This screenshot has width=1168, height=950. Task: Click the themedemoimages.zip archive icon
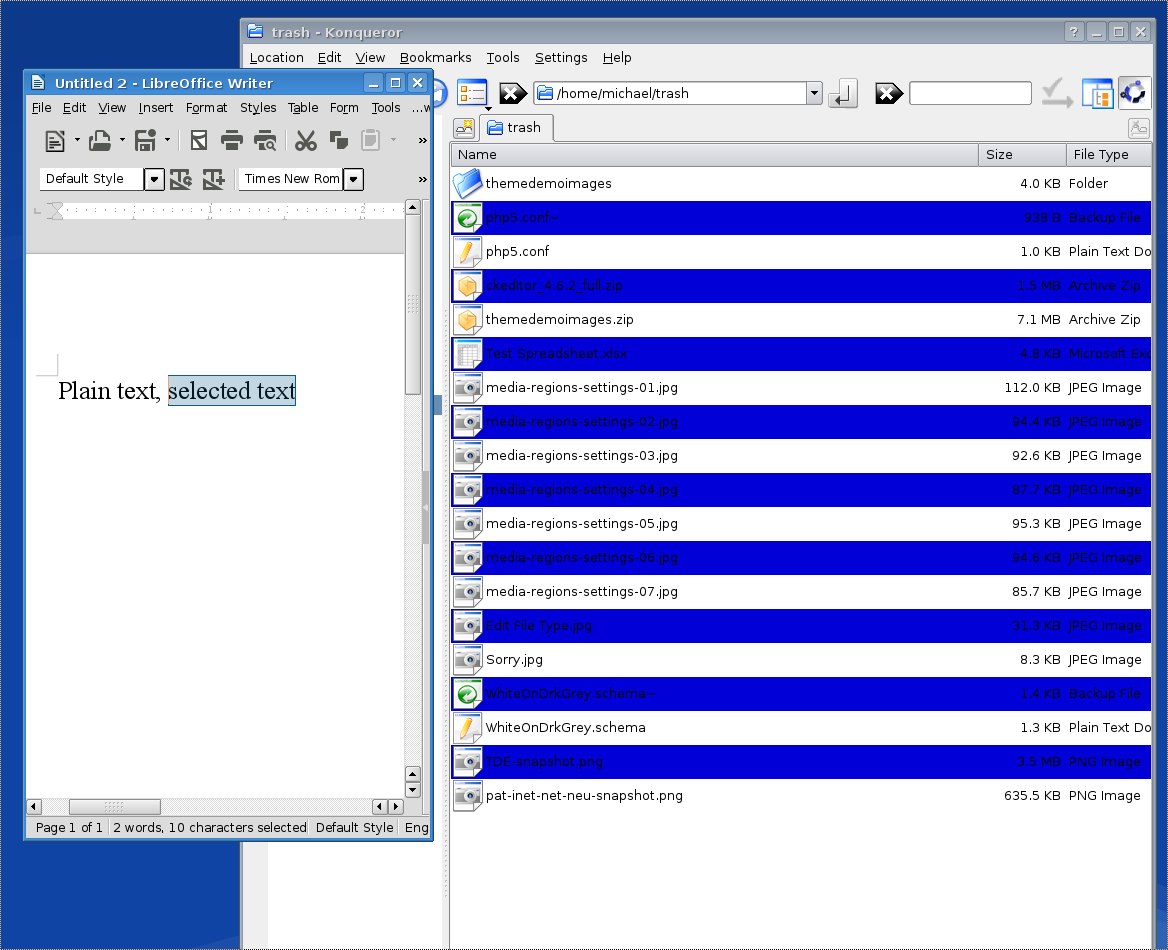[467, 320]
